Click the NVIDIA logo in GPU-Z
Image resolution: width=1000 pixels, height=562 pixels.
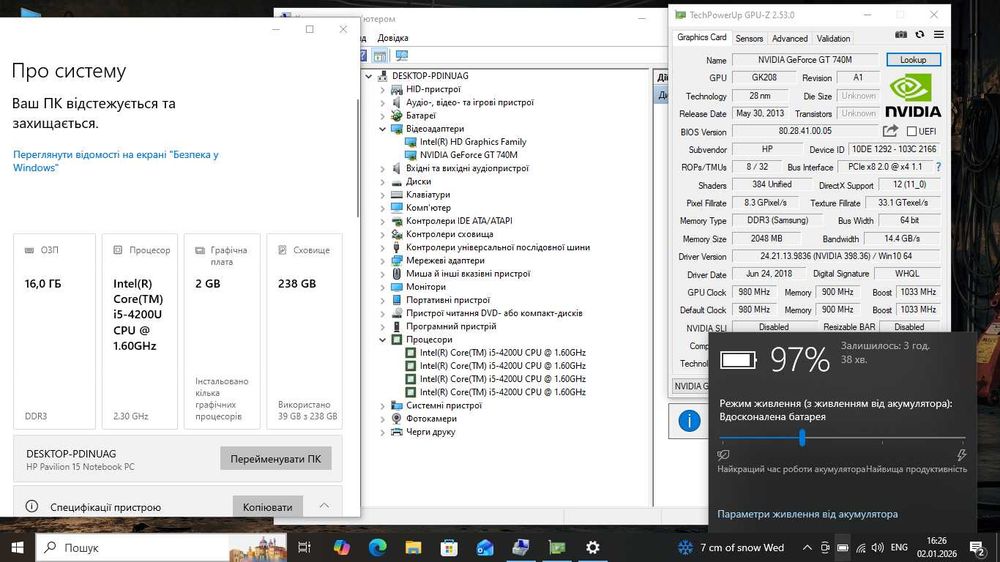tap(913, 95)
